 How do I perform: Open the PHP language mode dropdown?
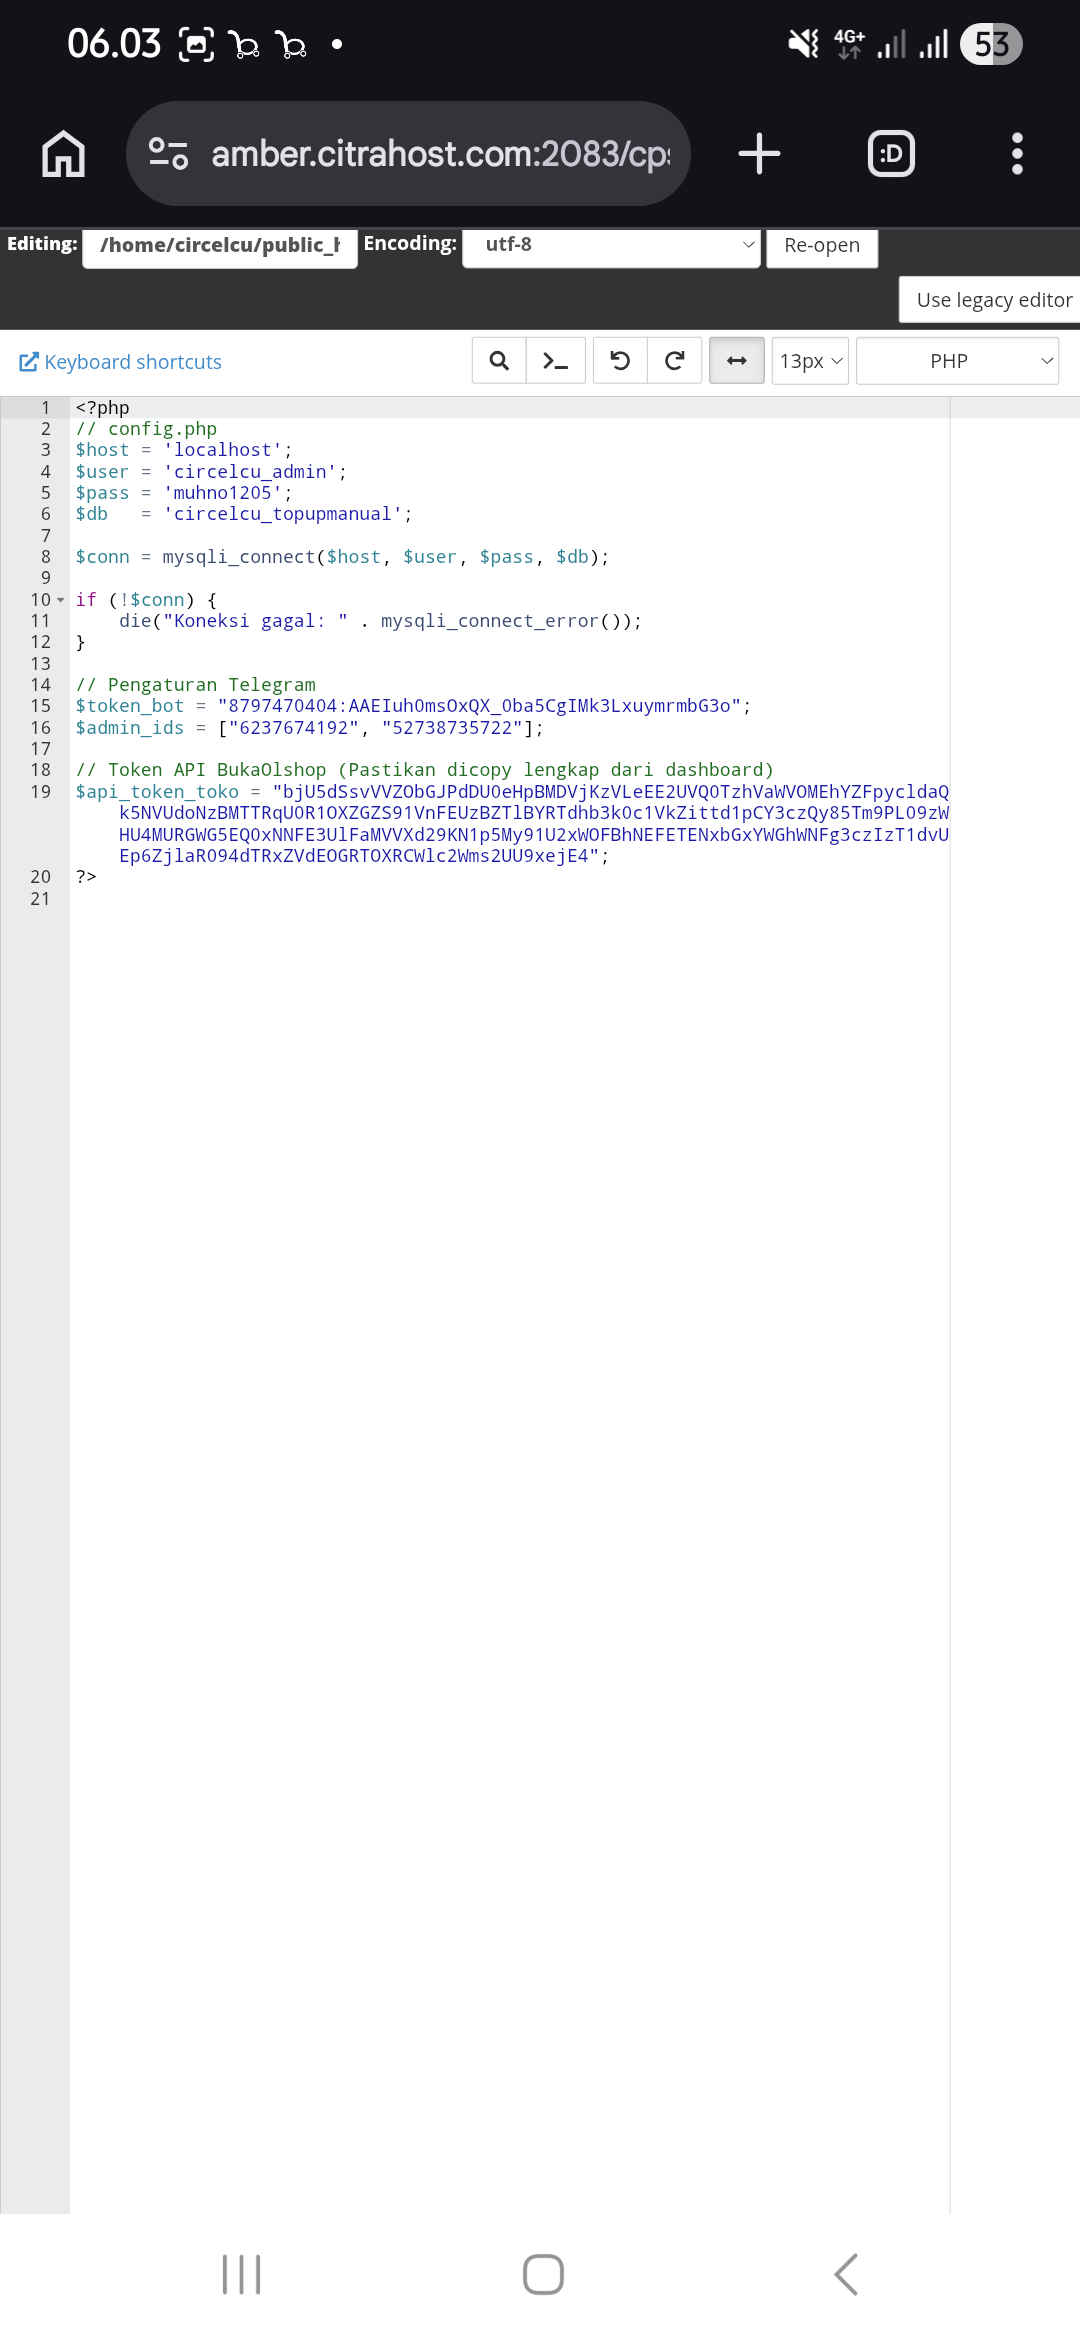(x=957, y=361)
